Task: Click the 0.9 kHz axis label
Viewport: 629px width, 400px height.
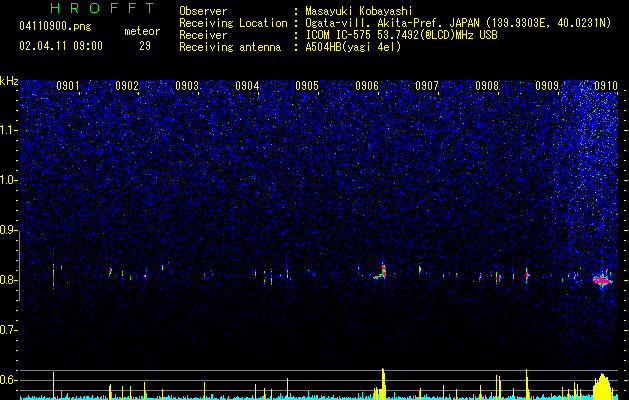Action: 9,230
